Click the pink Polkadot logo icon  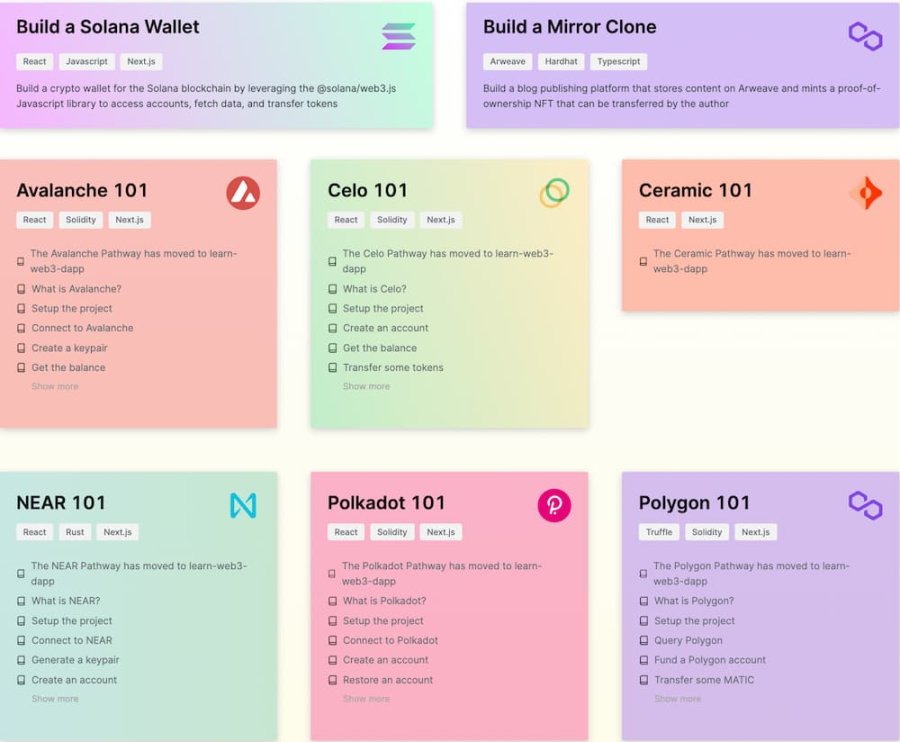[554, 505]
